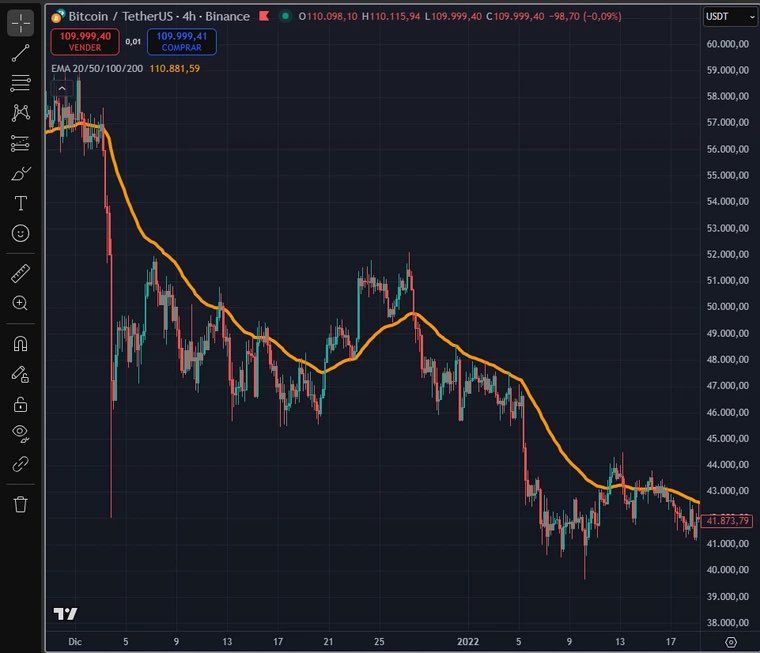Toggle stay in drawing mode
Screen dimensions: 760x653
20,374
